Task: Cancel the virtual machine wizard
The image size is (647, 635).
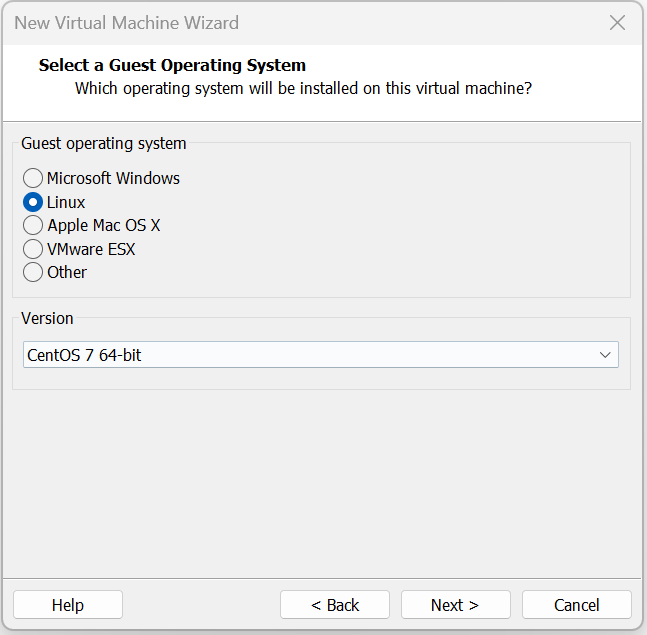Action: tap(577, 605)
